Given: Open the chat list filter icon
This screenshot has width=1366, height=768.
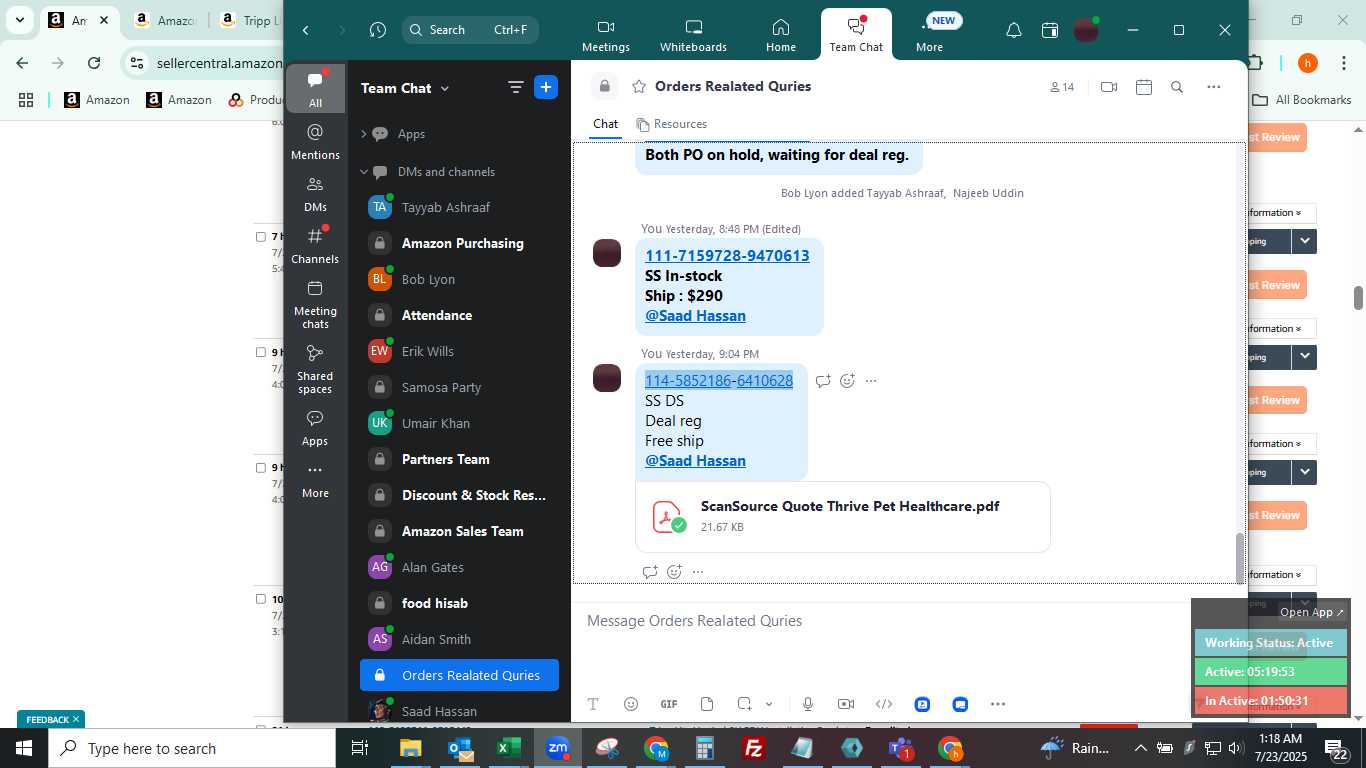Looking at the screenshot, I should [516, 88].
